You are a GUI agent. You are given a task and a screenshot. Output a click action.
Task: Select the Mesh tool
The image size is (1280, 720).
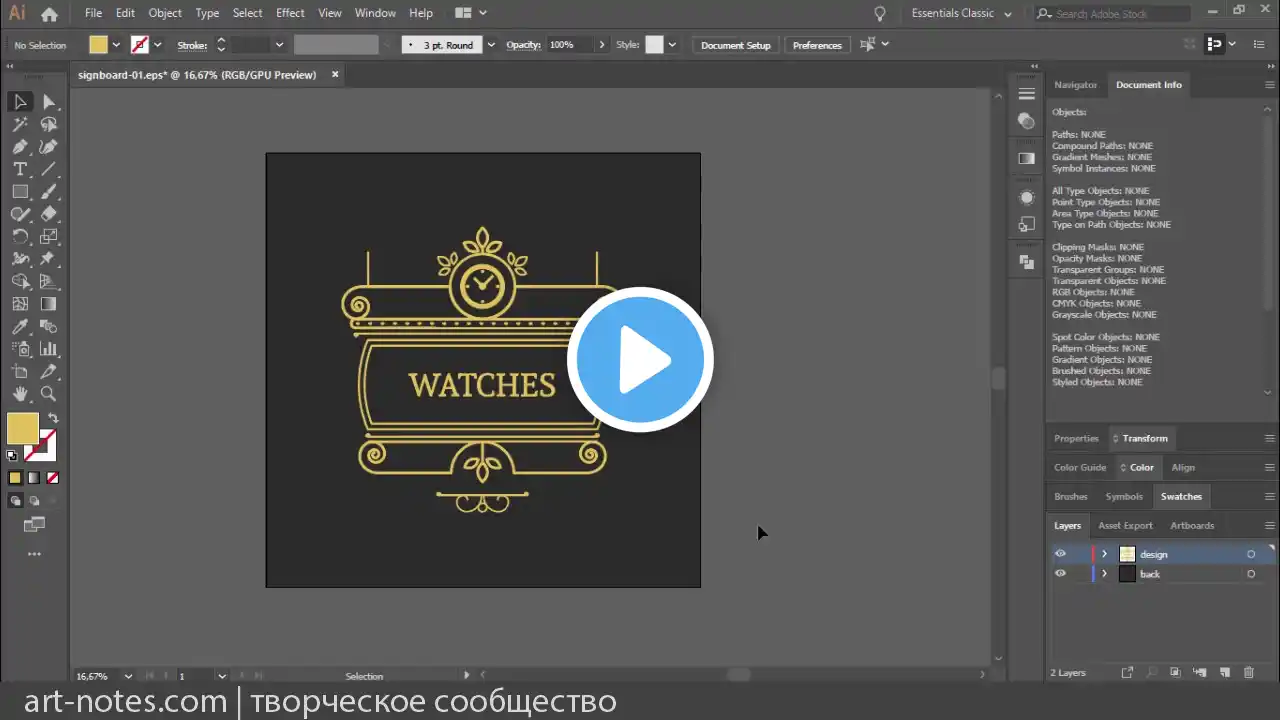[20, 304]
